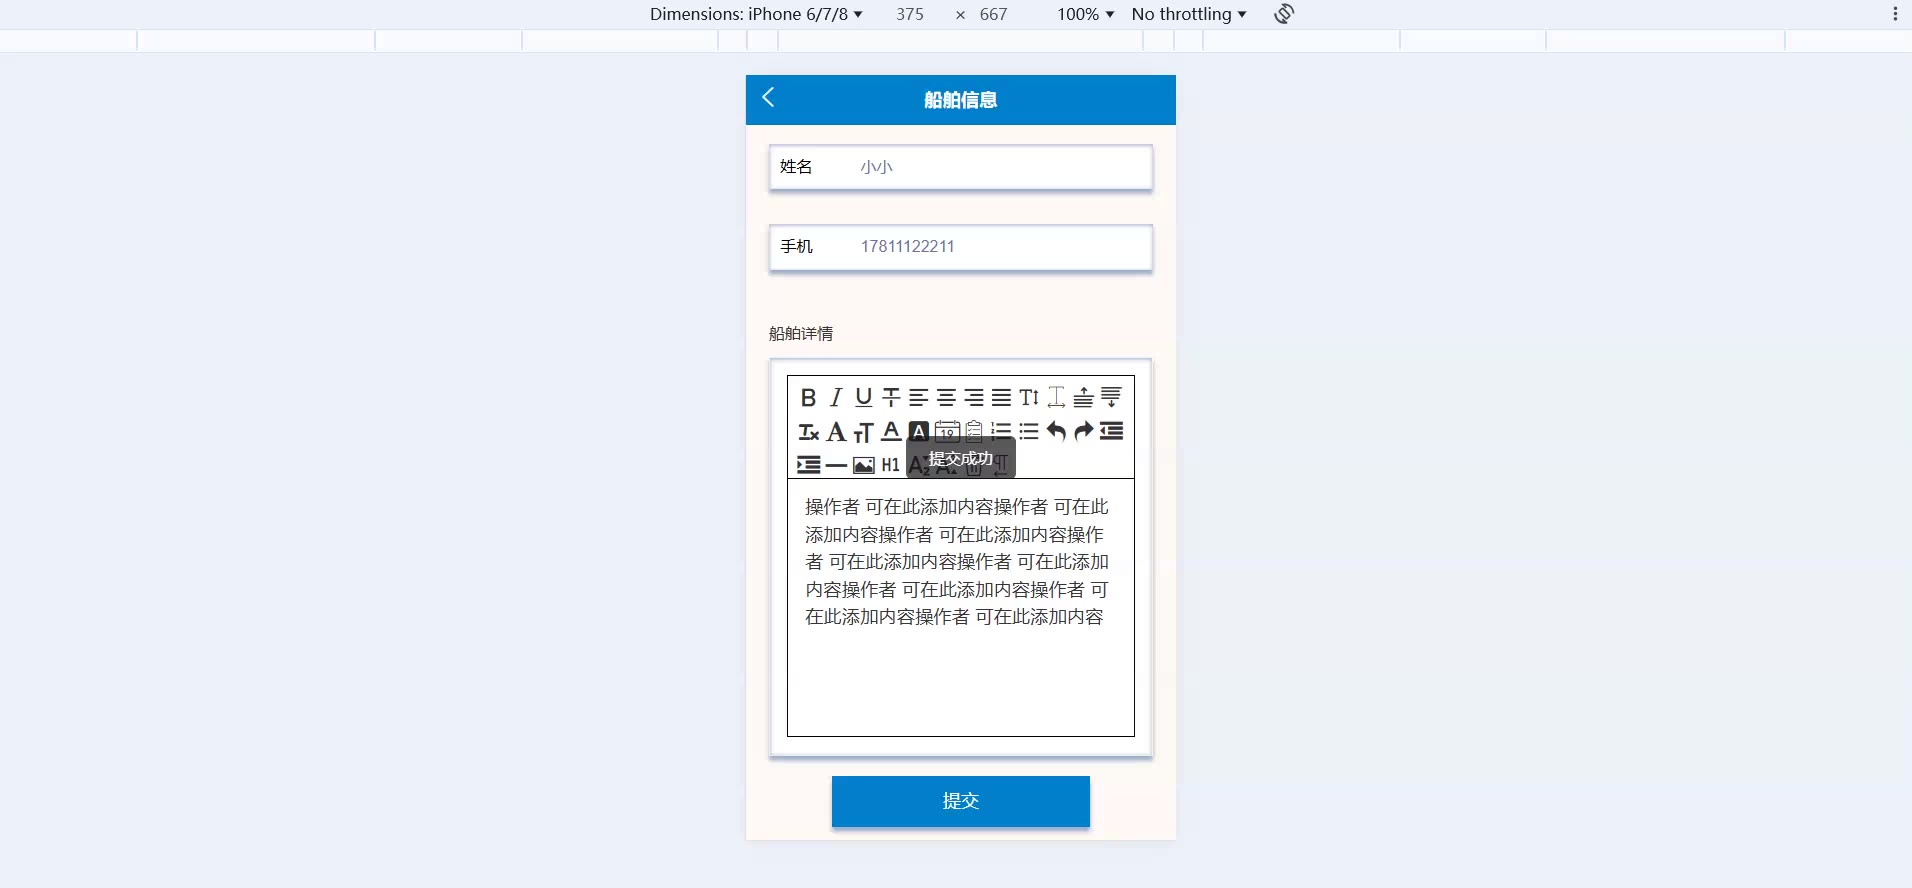Justify the text alignment
1912x888 pixels.
[1001, 397]
